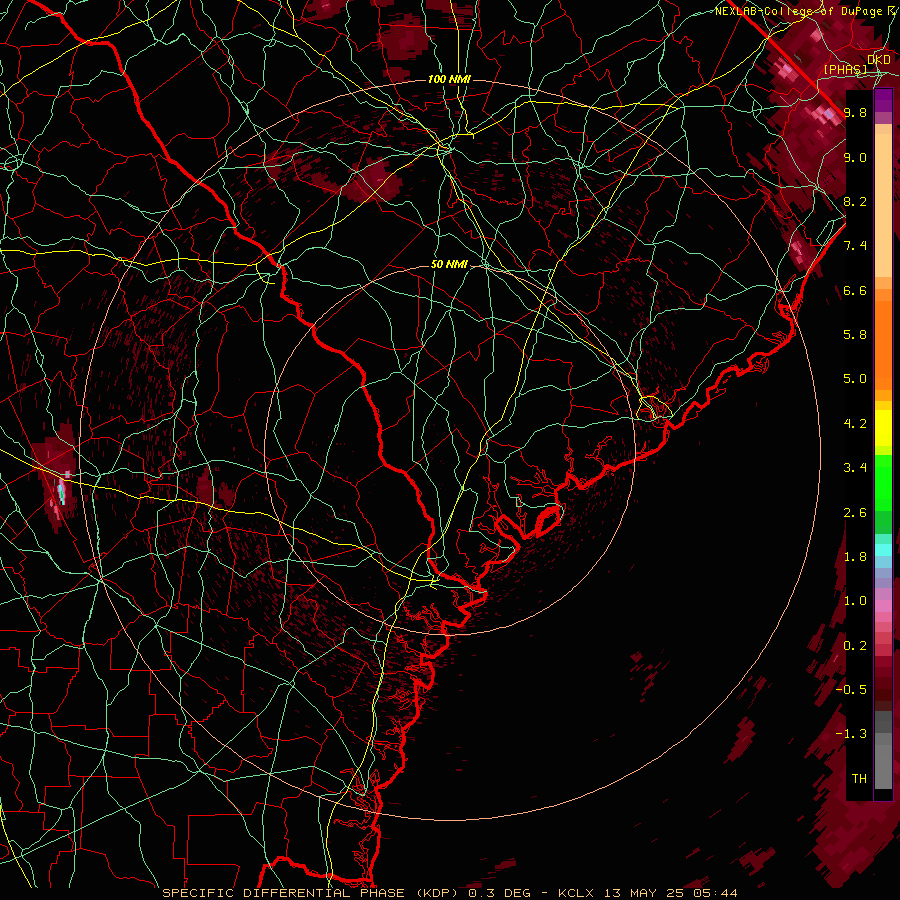This screenshot has width=900, height=900.
Task: Click the "0.3 DEG" elevation text
Action: point(499,893)
